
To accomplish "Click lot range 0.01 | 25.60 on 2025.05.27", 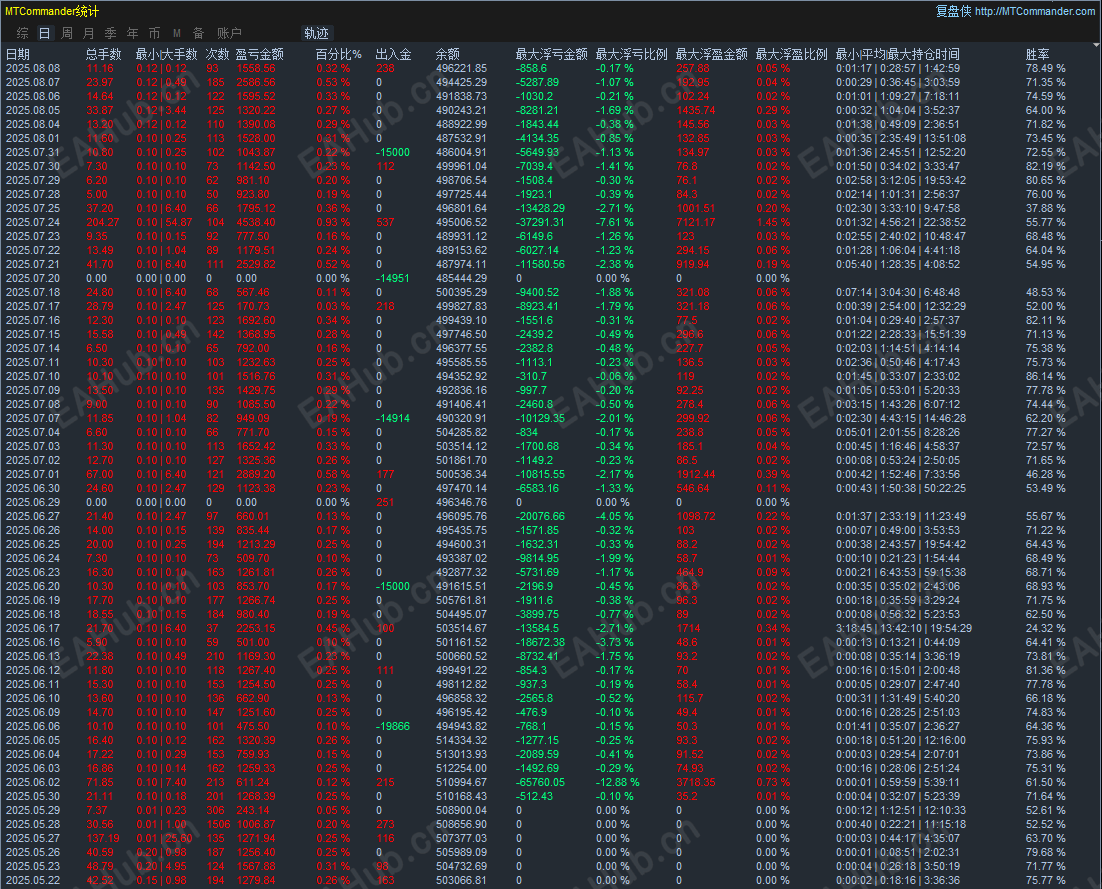I will click(x=162, y=838).
